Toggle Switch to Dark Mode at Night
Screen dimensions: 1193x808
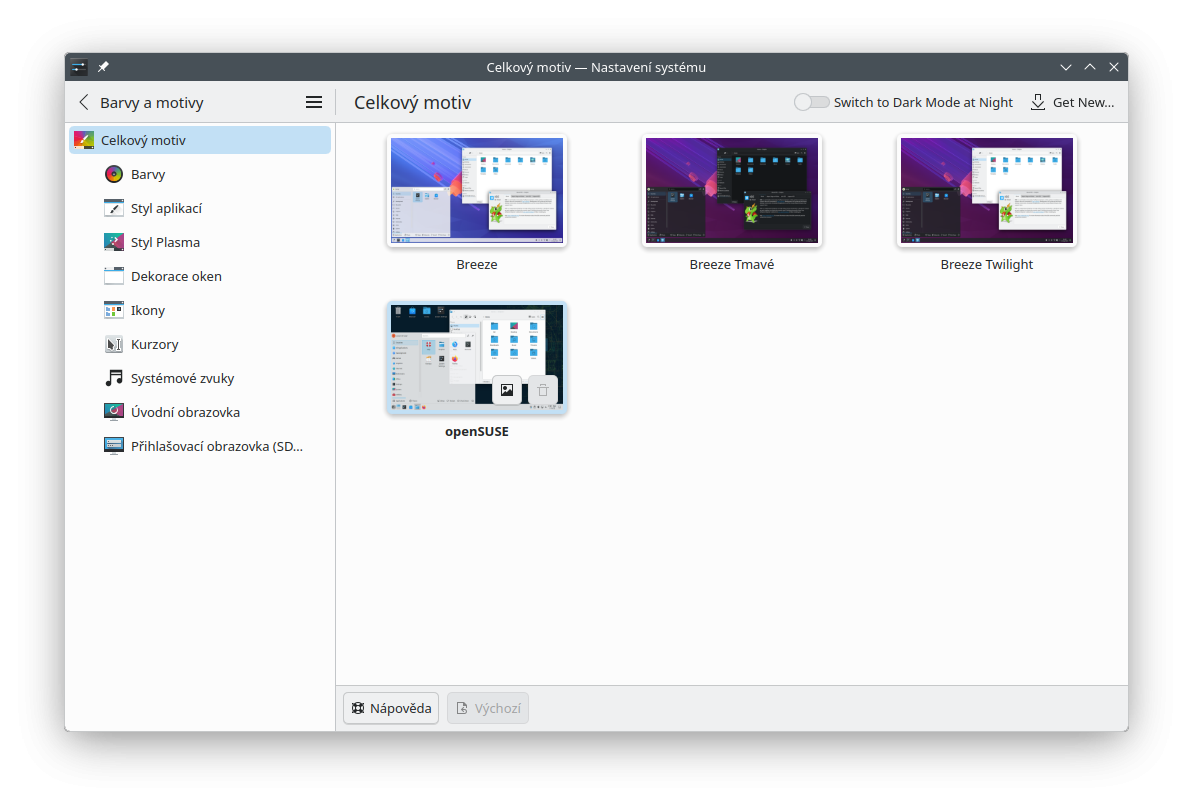[x=811, y=102]
